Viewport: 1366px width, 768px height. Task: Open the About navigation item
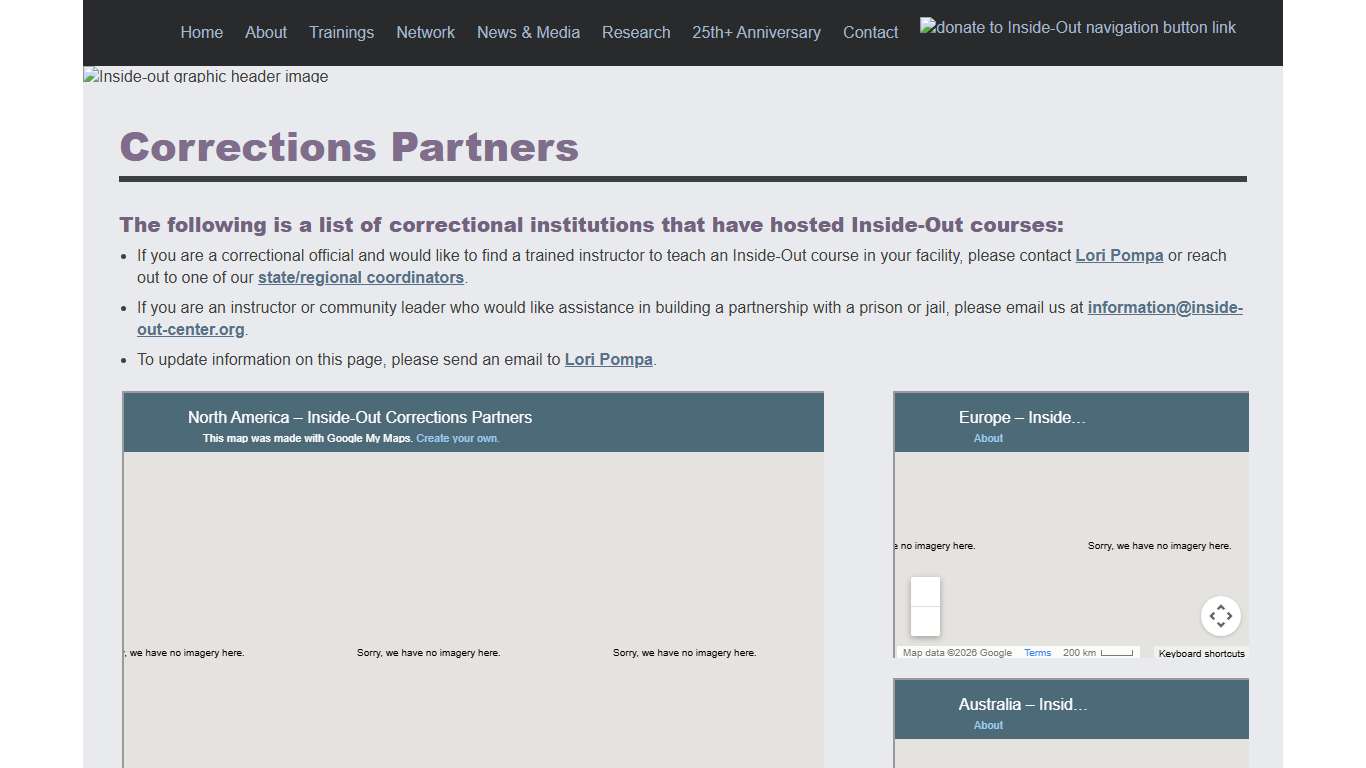[265, 32]
